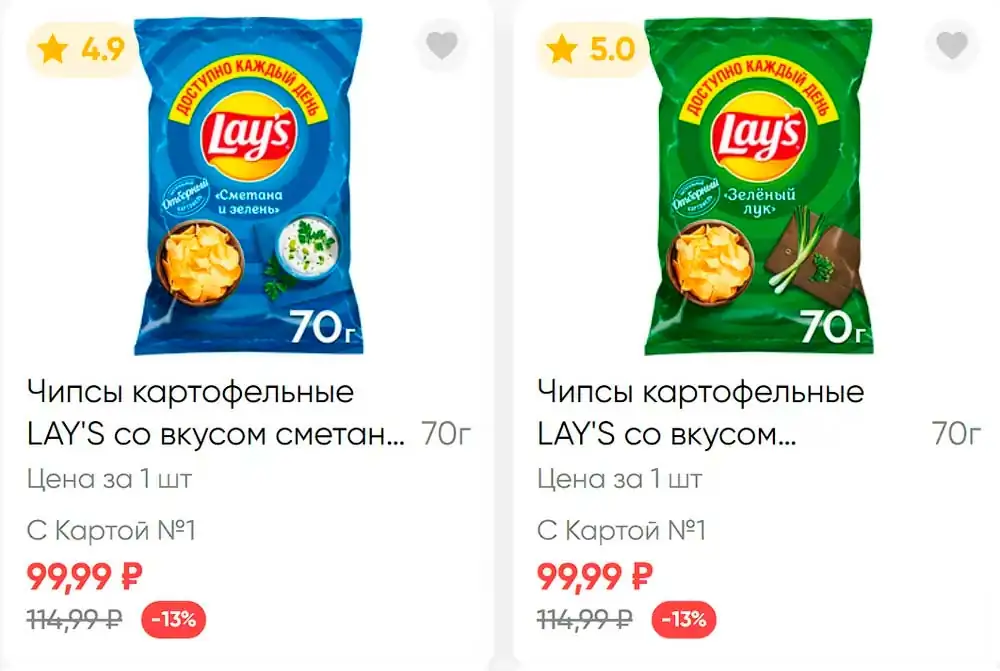Click the 70г weight label on left card
Image resolution: width=1000 pixels, height=671 pixels.
pyautogui.click(x=446, y=434)
